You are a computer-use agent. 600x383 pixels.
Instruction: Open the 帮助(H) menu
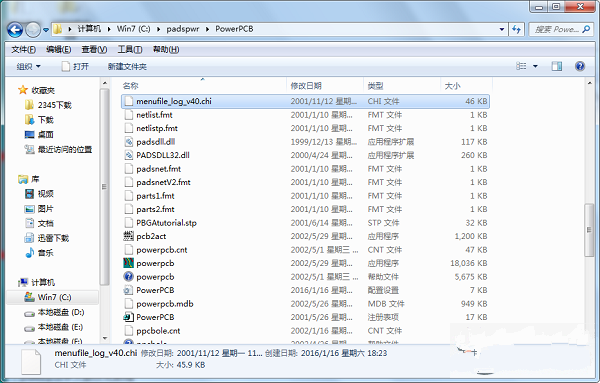tap(166, 50)
